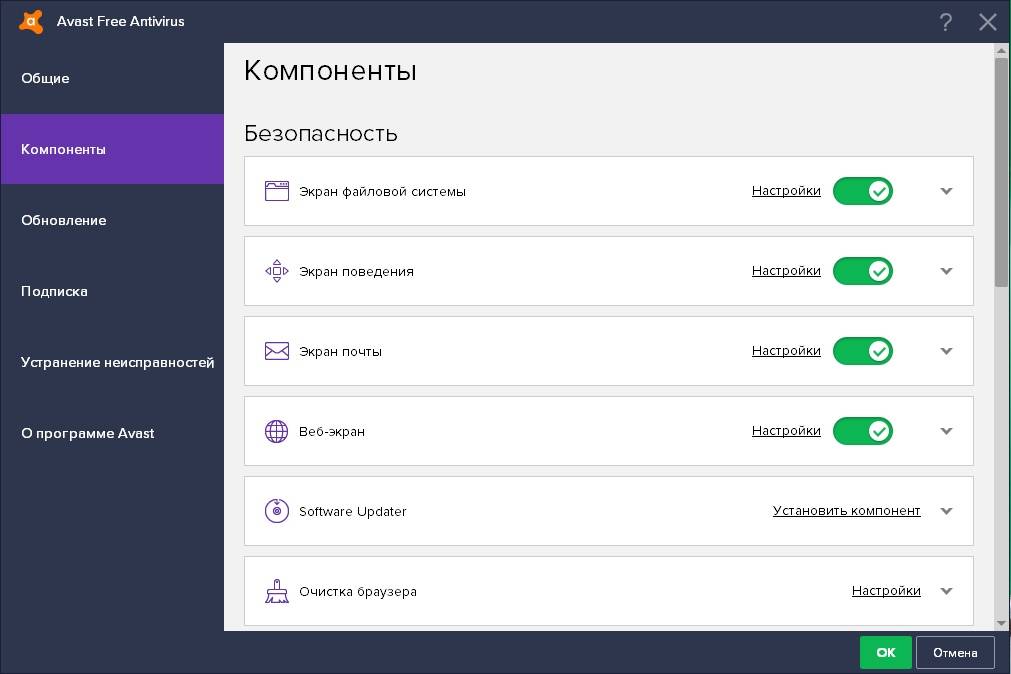Open help with the question mark icon
The height and width of the screenshot is (674, 1011).
945,22
